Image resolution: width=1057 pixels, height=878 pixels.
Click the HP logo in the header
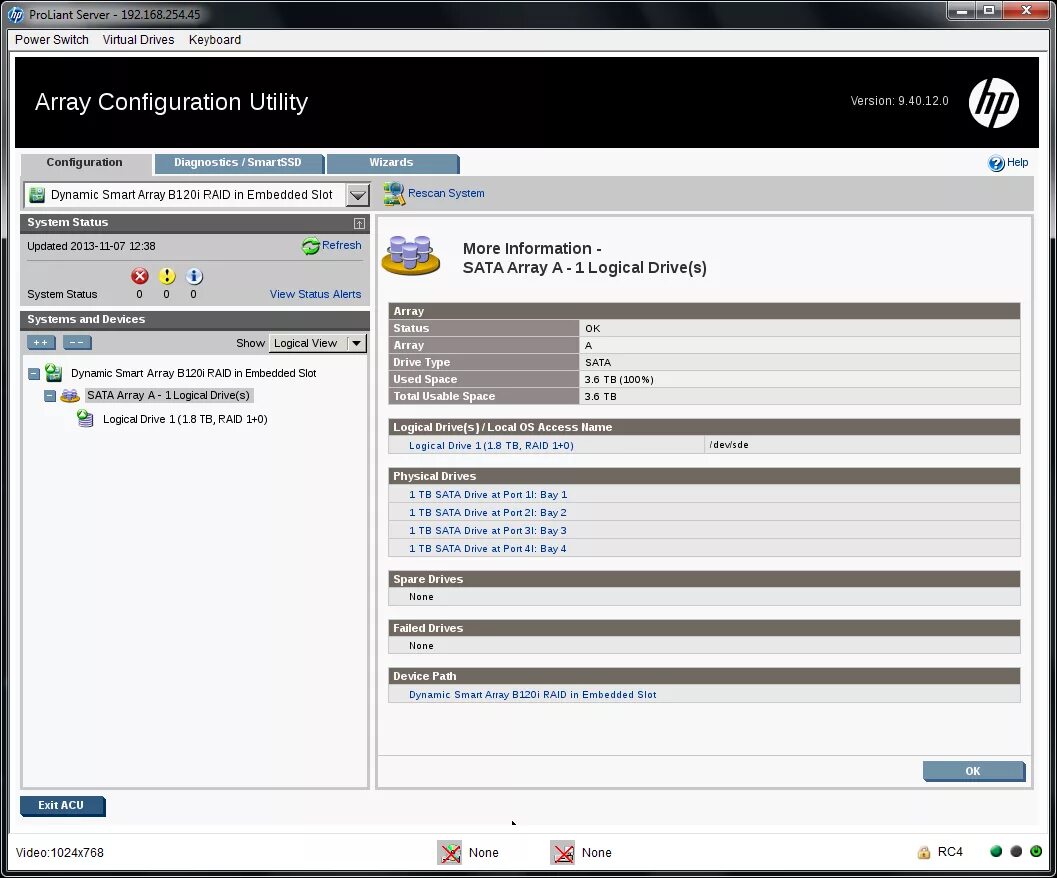click(x=993, y=103)
